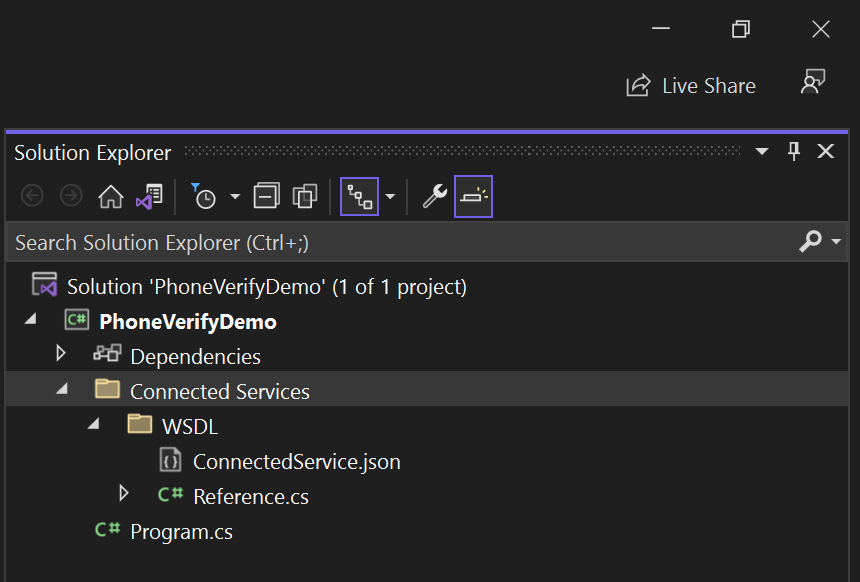860x582 pixels.
Task: Collapse the Connected Services folder arrow
Action: [x=61, y=390]
